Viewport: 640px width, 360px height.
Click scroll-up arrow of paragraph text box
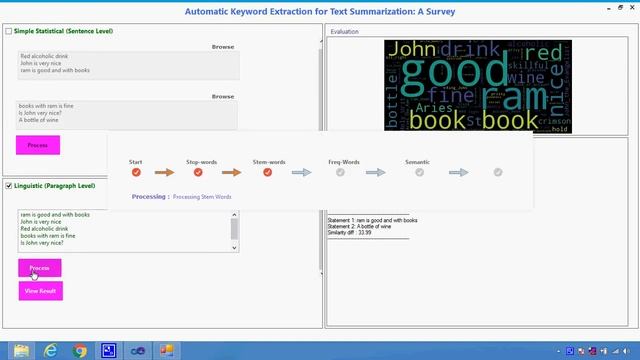click(234, 215)
